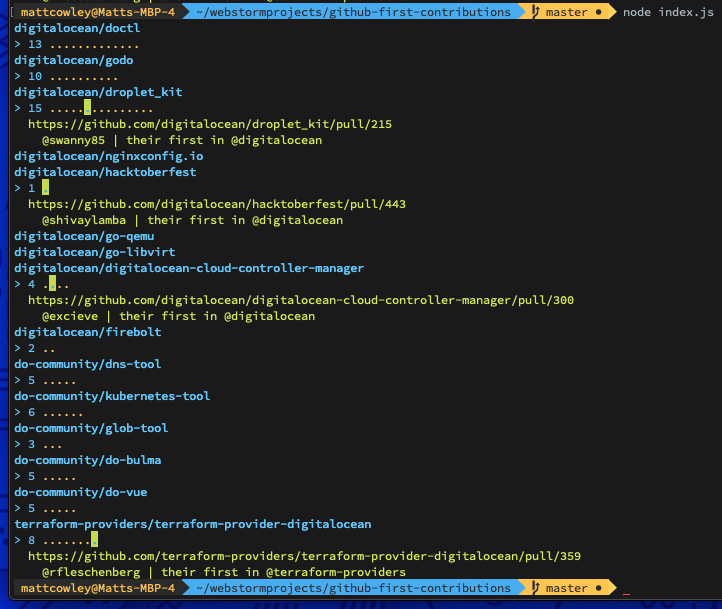Viewport: 722px width, 609px height.
Task: Click the 'node index.js' command text
Action: 668,12
